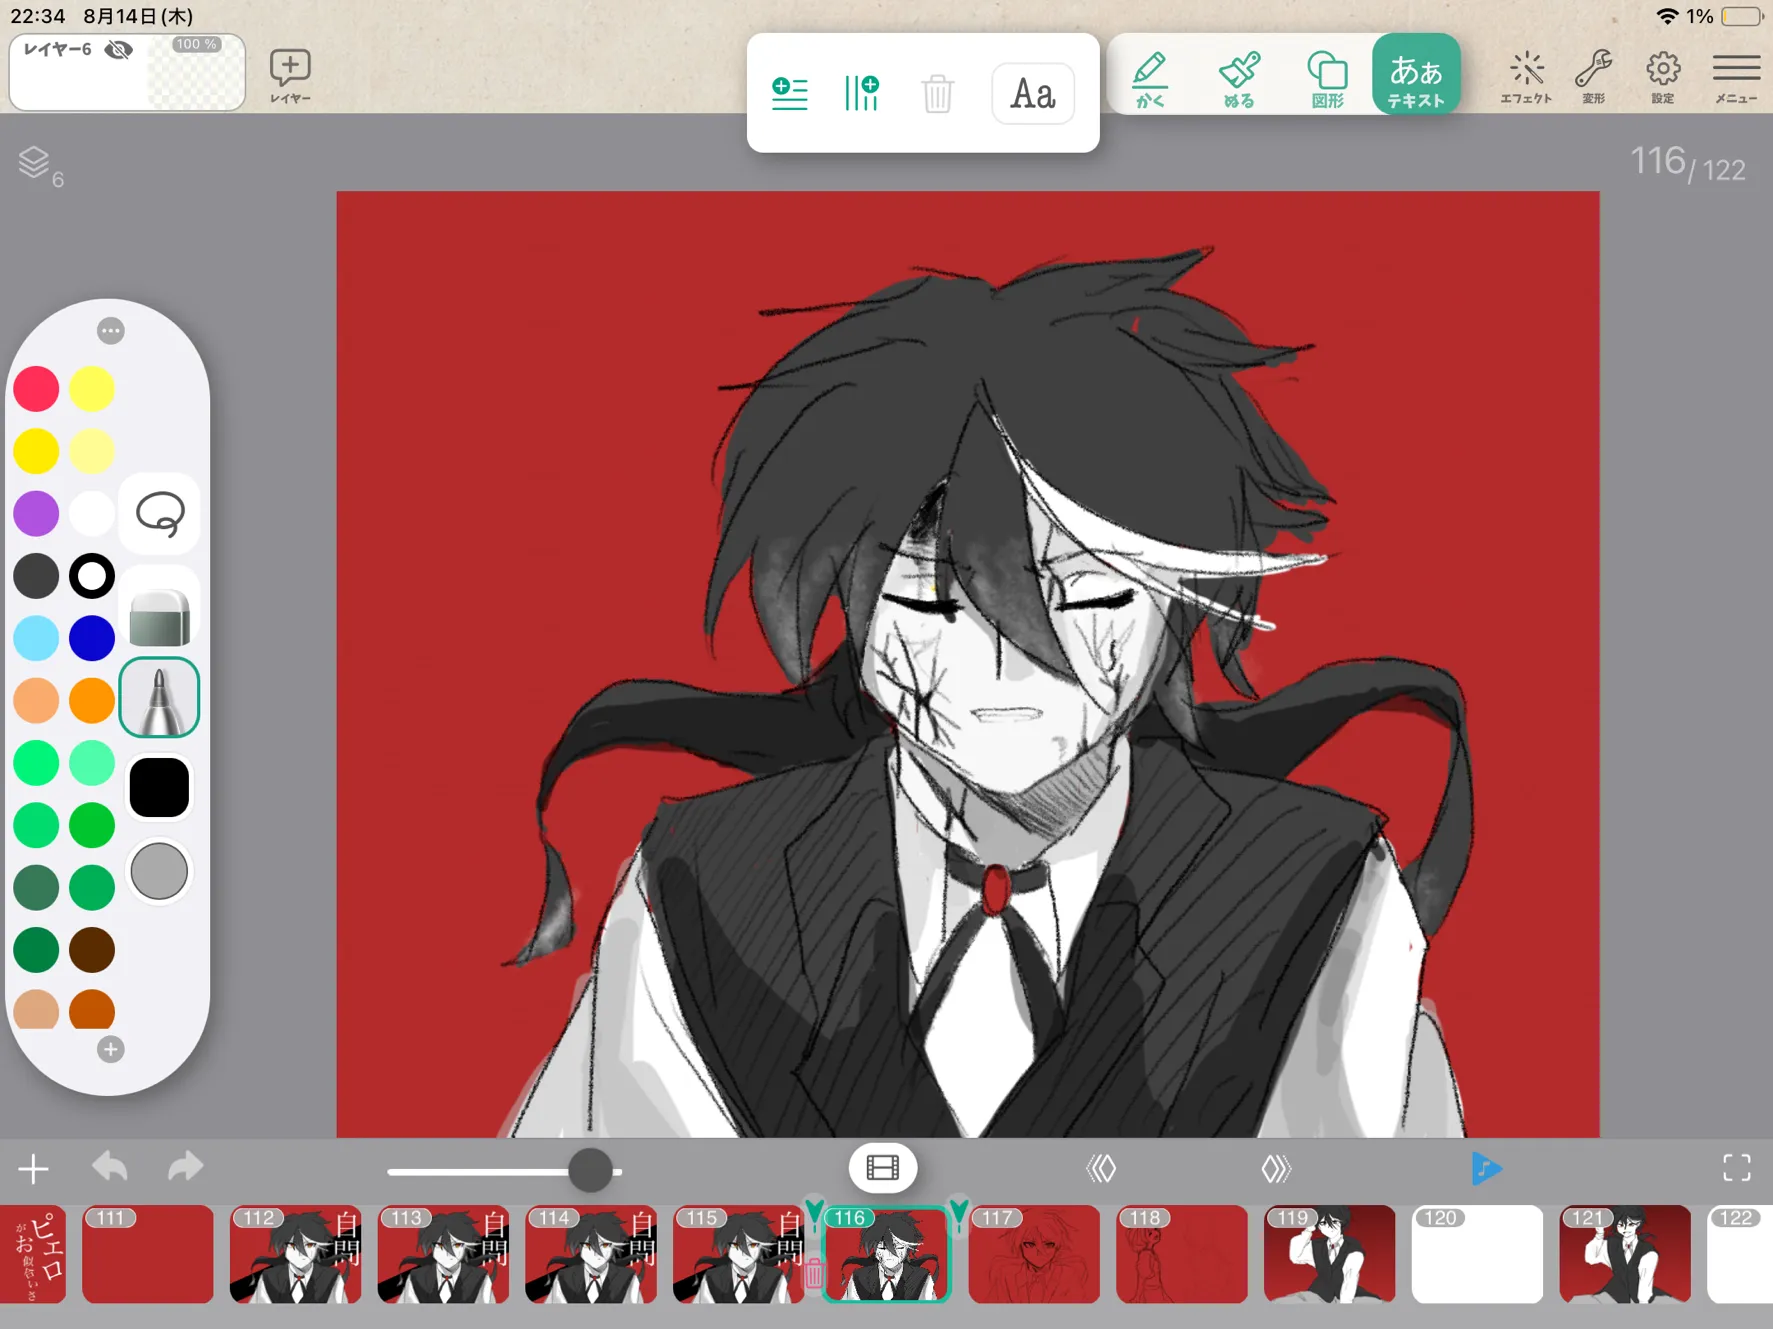This screenshot has width=1773, height=1329.
Task: Open the 変形 transform tool
Action: point(1593,77)
